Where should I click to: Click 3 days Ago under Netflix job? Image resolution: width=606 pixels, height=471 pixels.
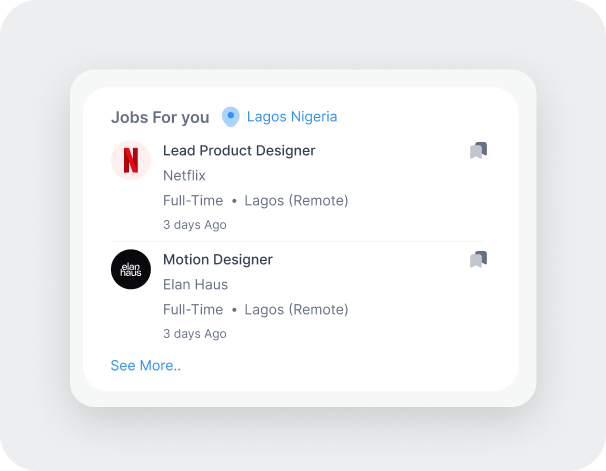(x=195, y=225)
